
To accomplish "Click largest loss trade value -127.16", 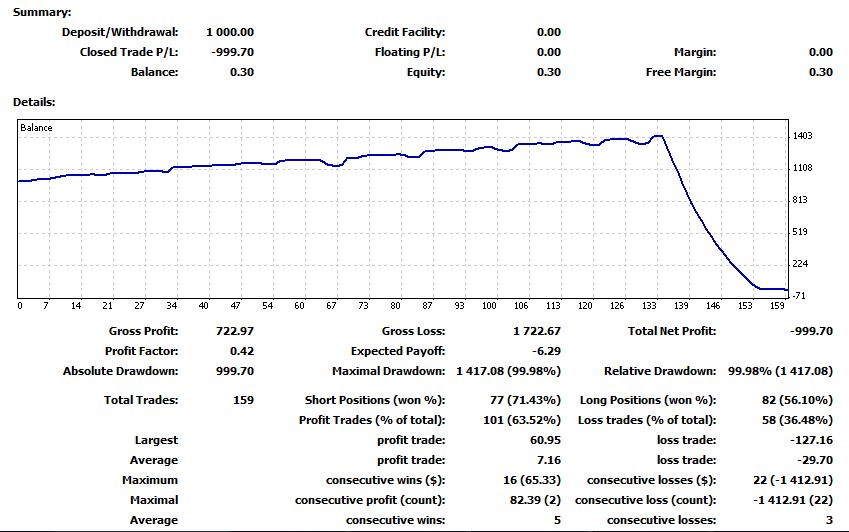I will pyautogui.click(x=811, y=440).
